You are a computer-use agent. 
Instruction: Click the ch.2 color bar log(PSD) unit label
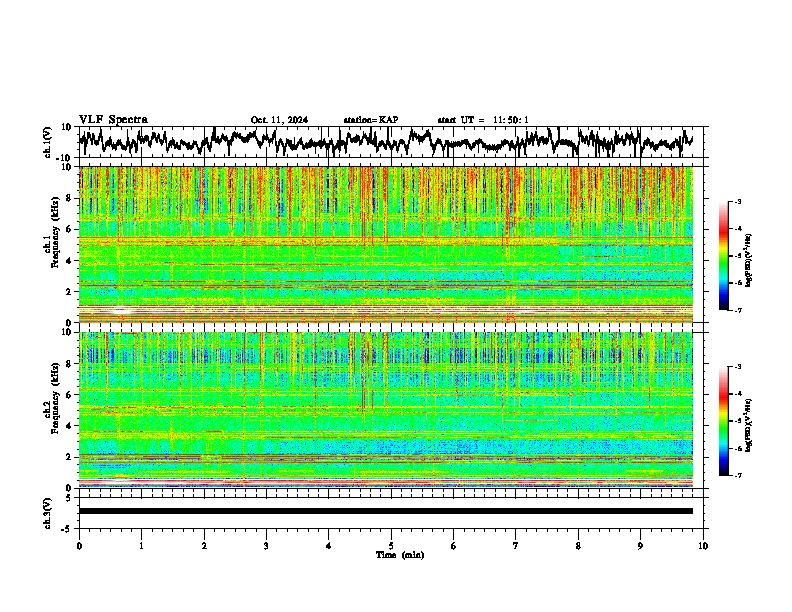pos(749,425)
